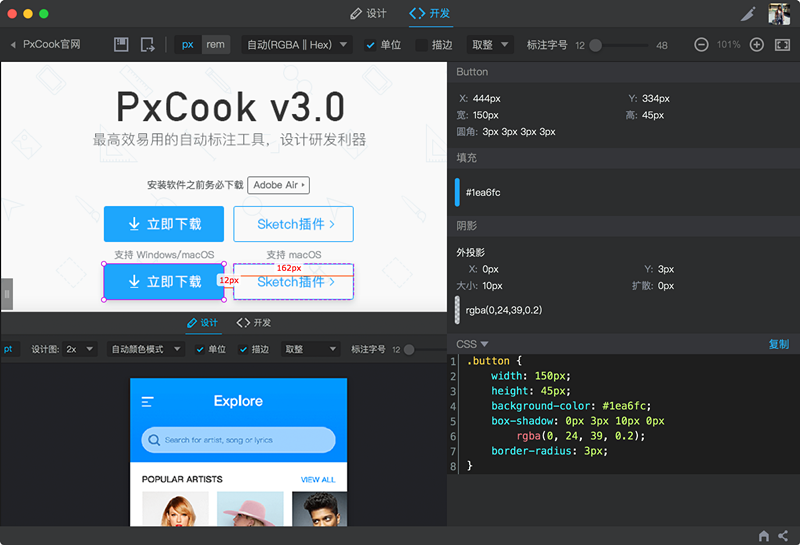Open the top toolbar 取整 dropdown
800x545 pixels.
(x=490, y=45)
